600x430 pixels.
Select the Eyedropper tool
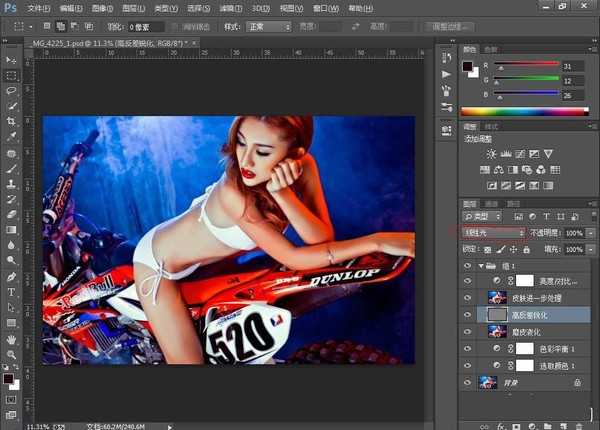pyautogui.click(x=11, y=136)
